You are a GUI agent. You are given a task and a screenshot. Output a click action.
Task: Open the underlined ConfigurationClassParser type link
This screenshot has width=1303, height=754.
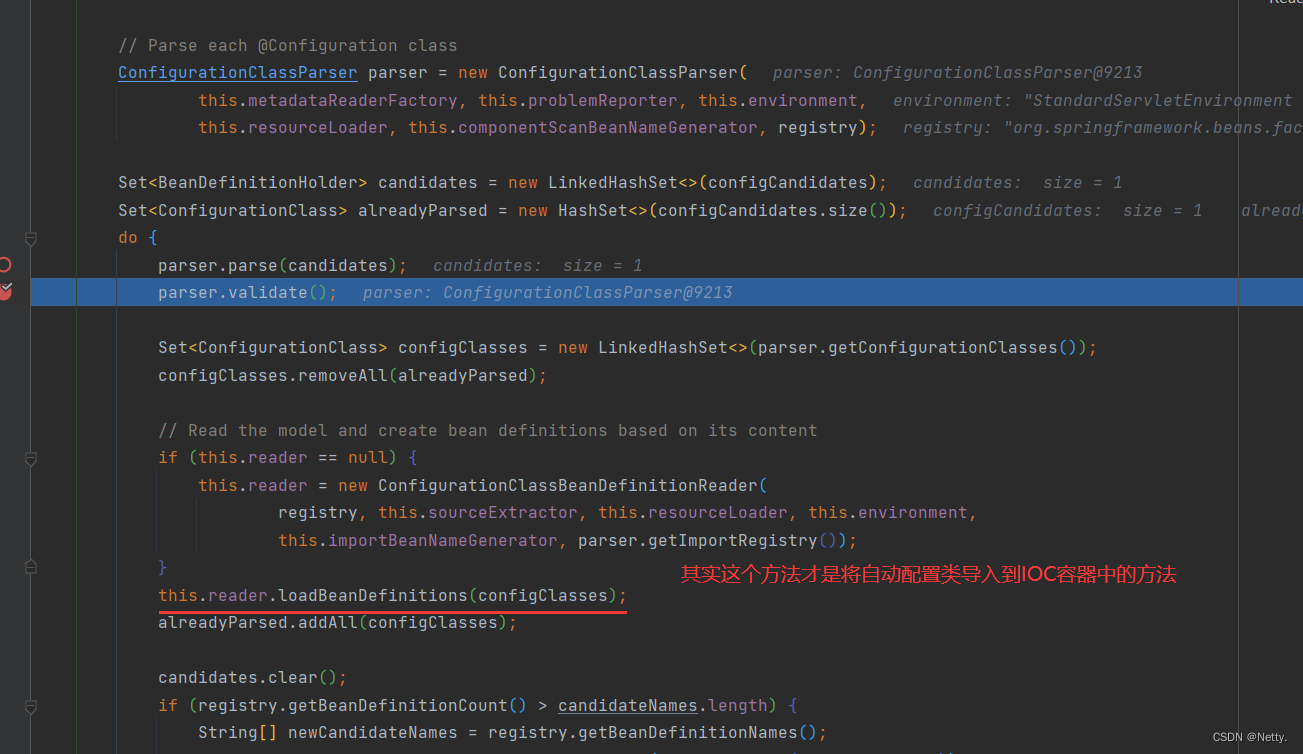click(238, 72)
